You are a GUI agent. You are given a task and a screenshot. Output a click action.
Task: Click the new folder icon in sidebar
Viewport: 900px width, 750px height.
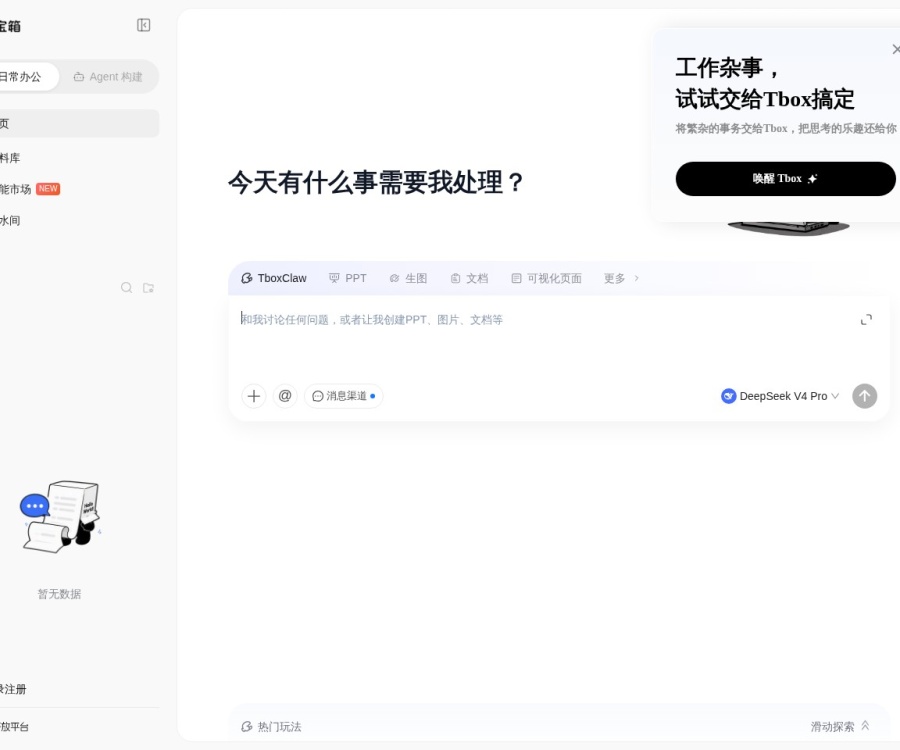click(x=148, y=287)
